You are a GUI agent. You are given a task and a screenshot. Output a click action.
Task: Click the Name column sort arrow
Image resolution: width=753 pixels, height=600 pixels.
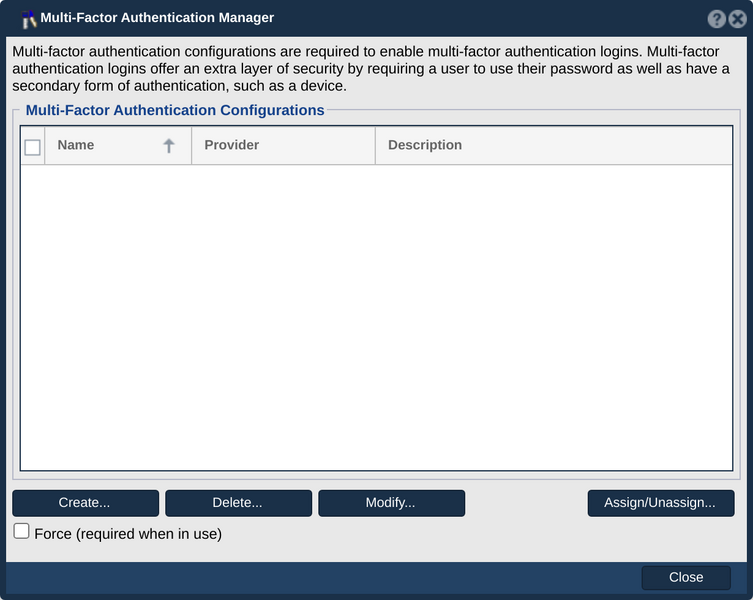pos(169,146)
